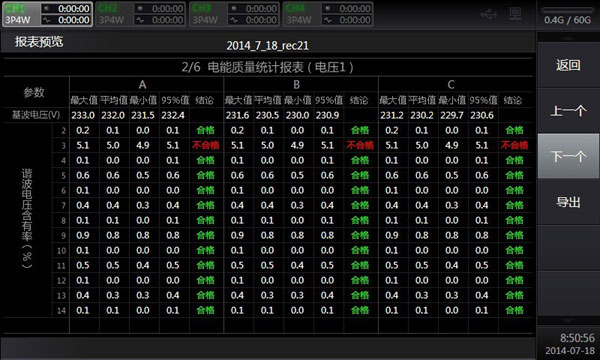Click the file name 2014_7_18_rec21
Screen dimensions: 600x360
(x=267, y=46)
